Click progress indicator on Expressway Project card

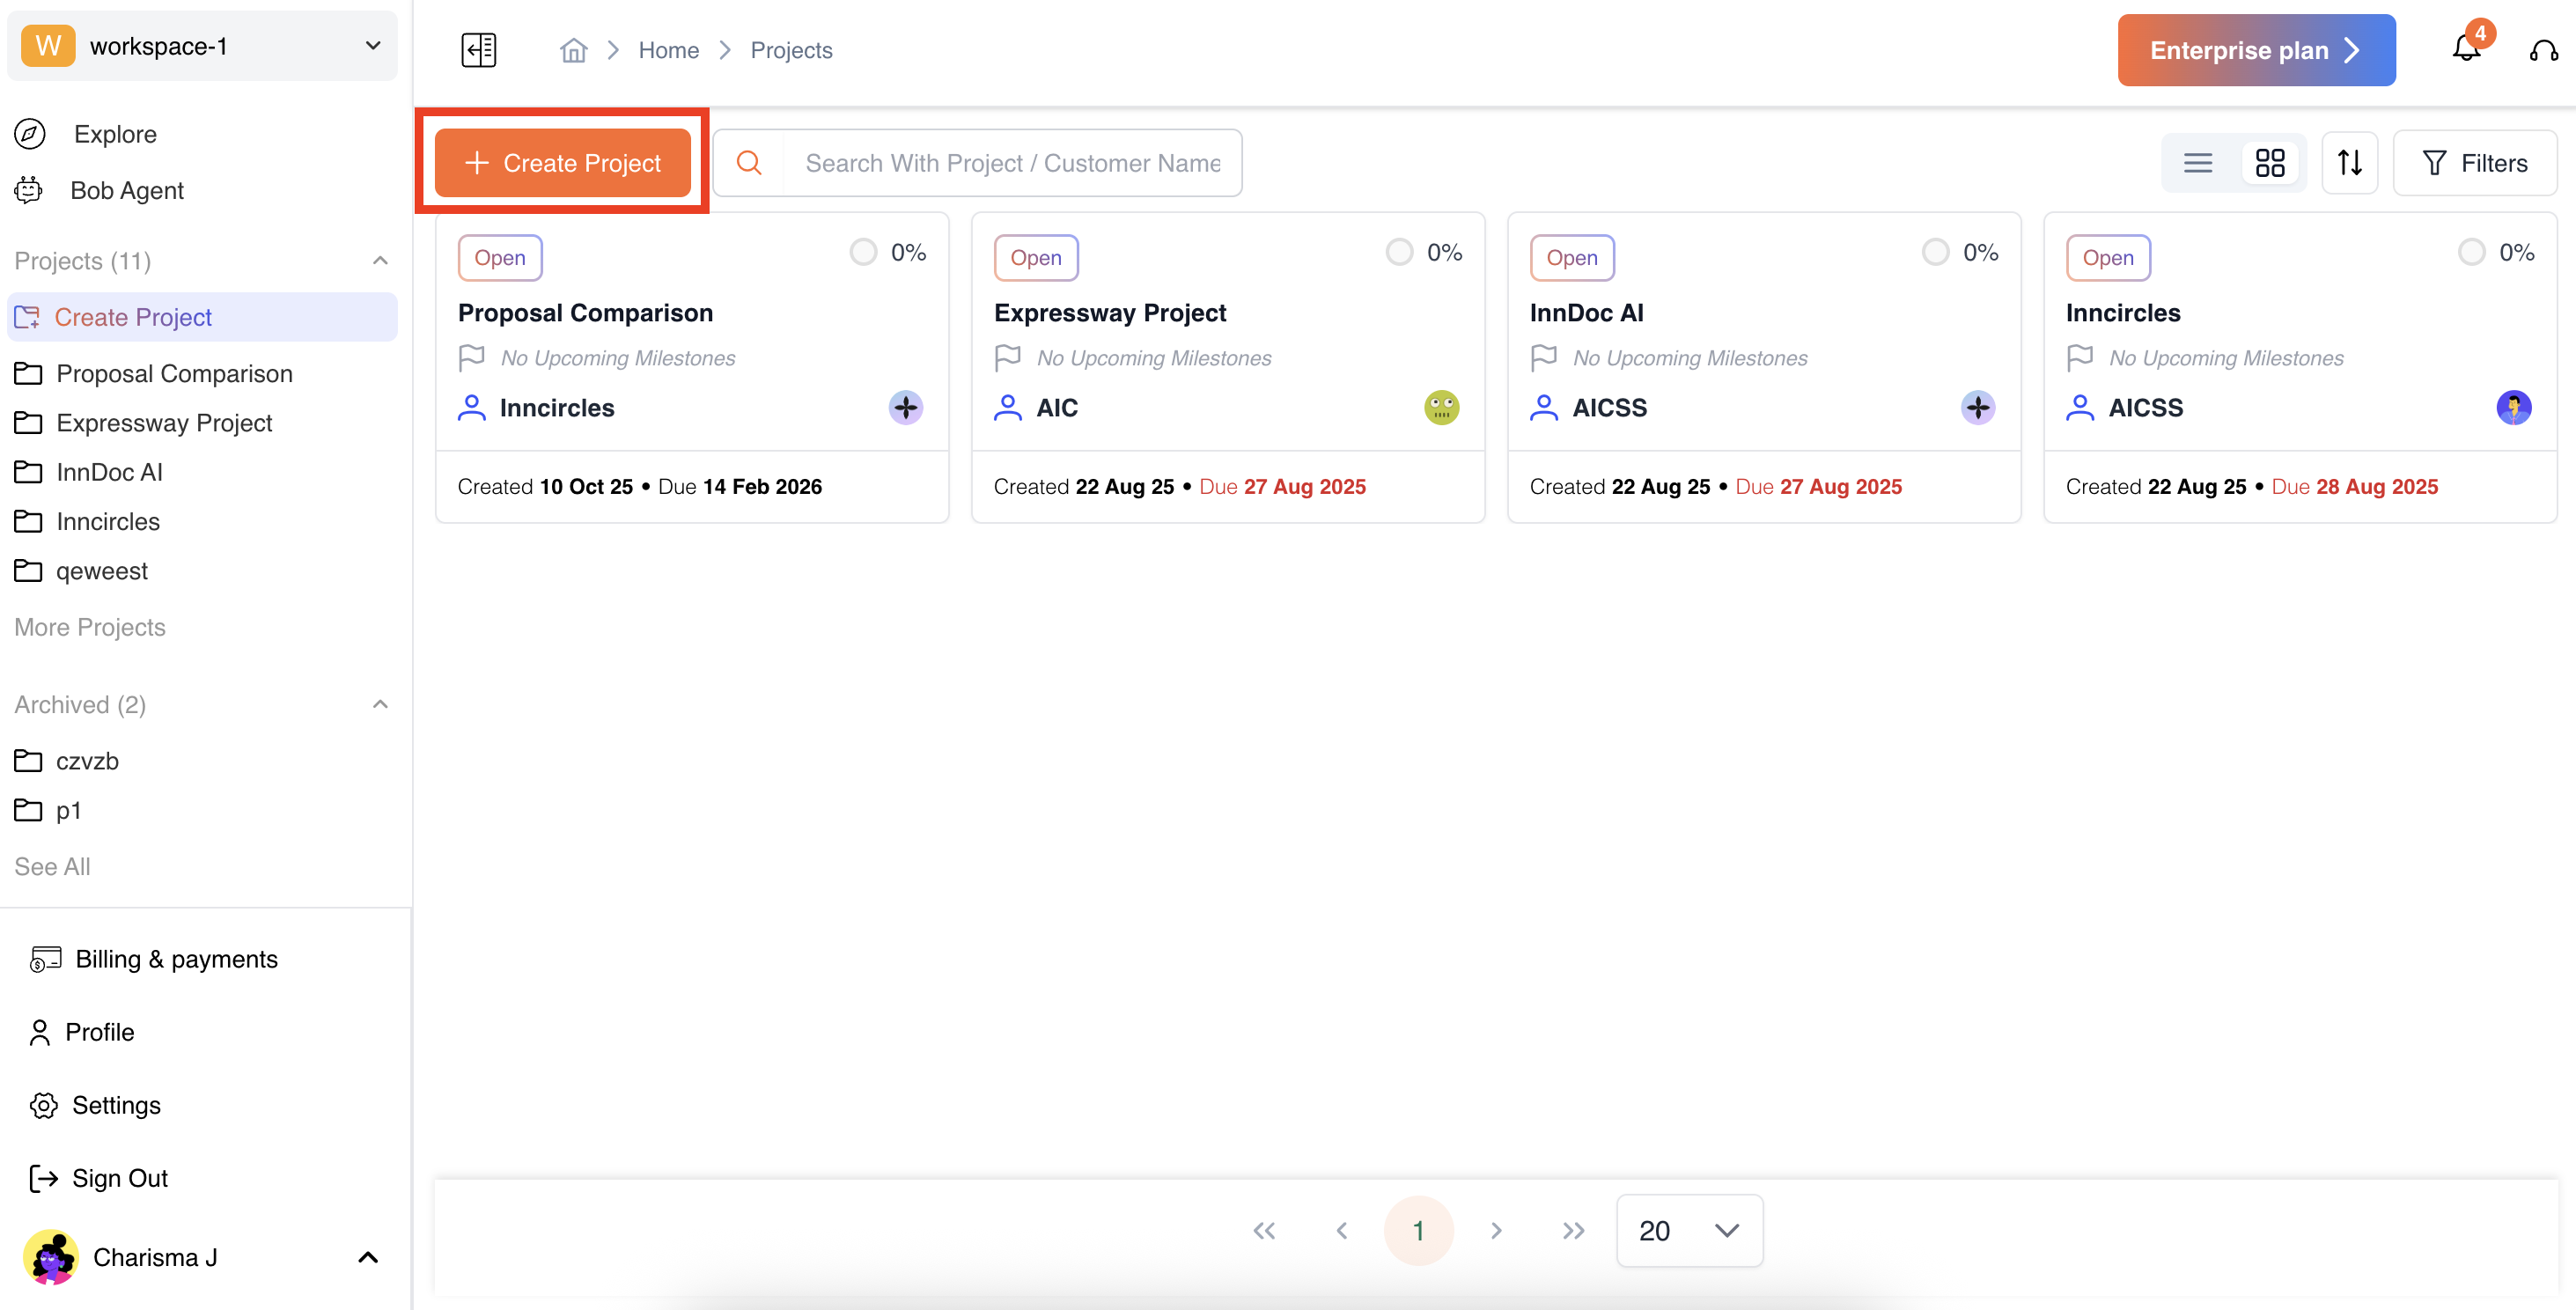[x=1399, y=252]
